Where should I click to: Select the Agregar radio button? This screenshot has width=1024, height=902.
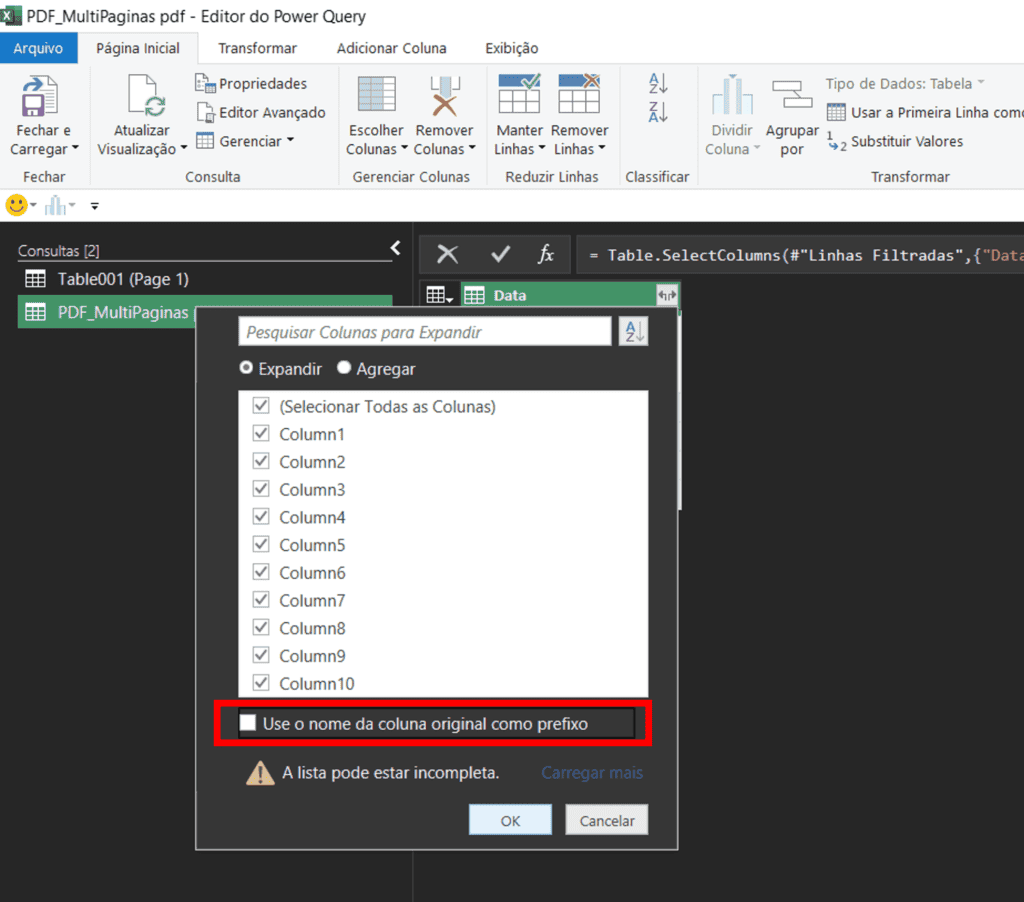coord(344,368)
